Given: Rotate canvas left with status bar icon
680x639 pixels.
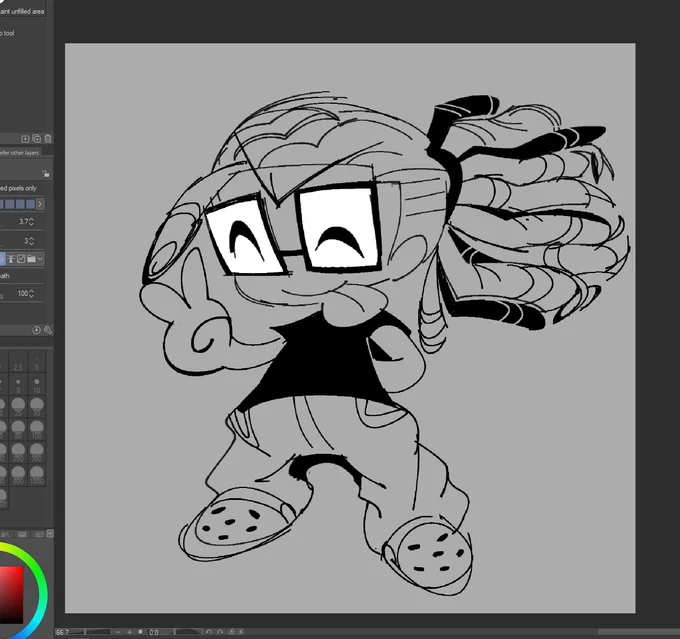Looking at the screenshot, I should tap(209, 632).
